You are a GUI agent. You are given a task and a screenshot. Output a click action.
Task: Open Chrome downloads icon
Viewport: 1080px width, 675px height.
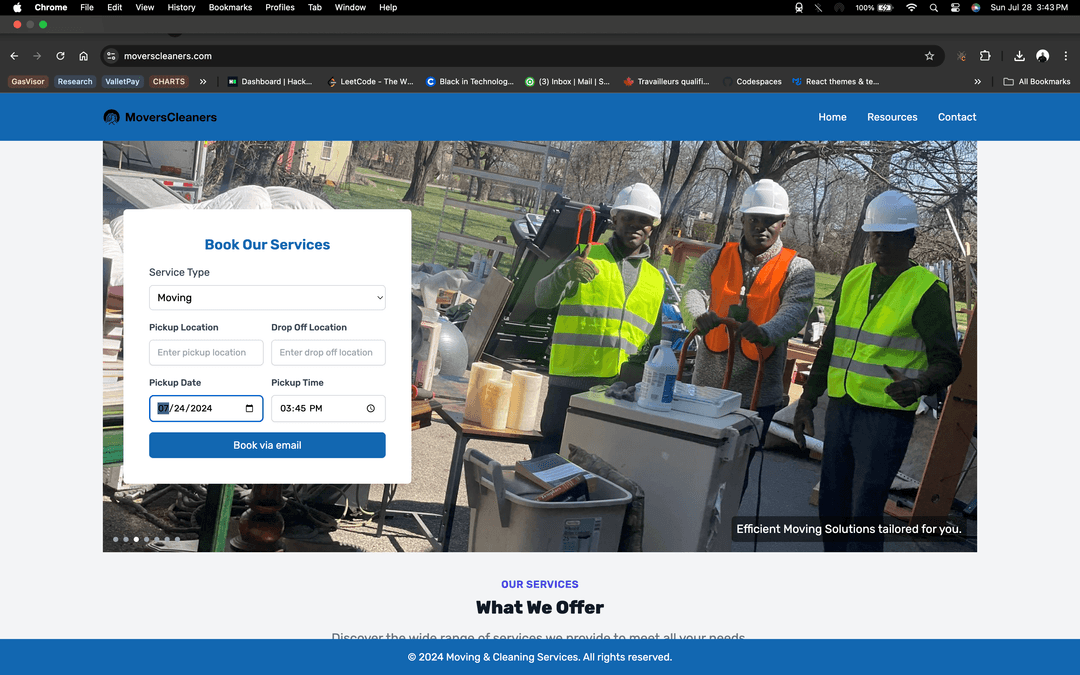click(x=1019, y=56)
